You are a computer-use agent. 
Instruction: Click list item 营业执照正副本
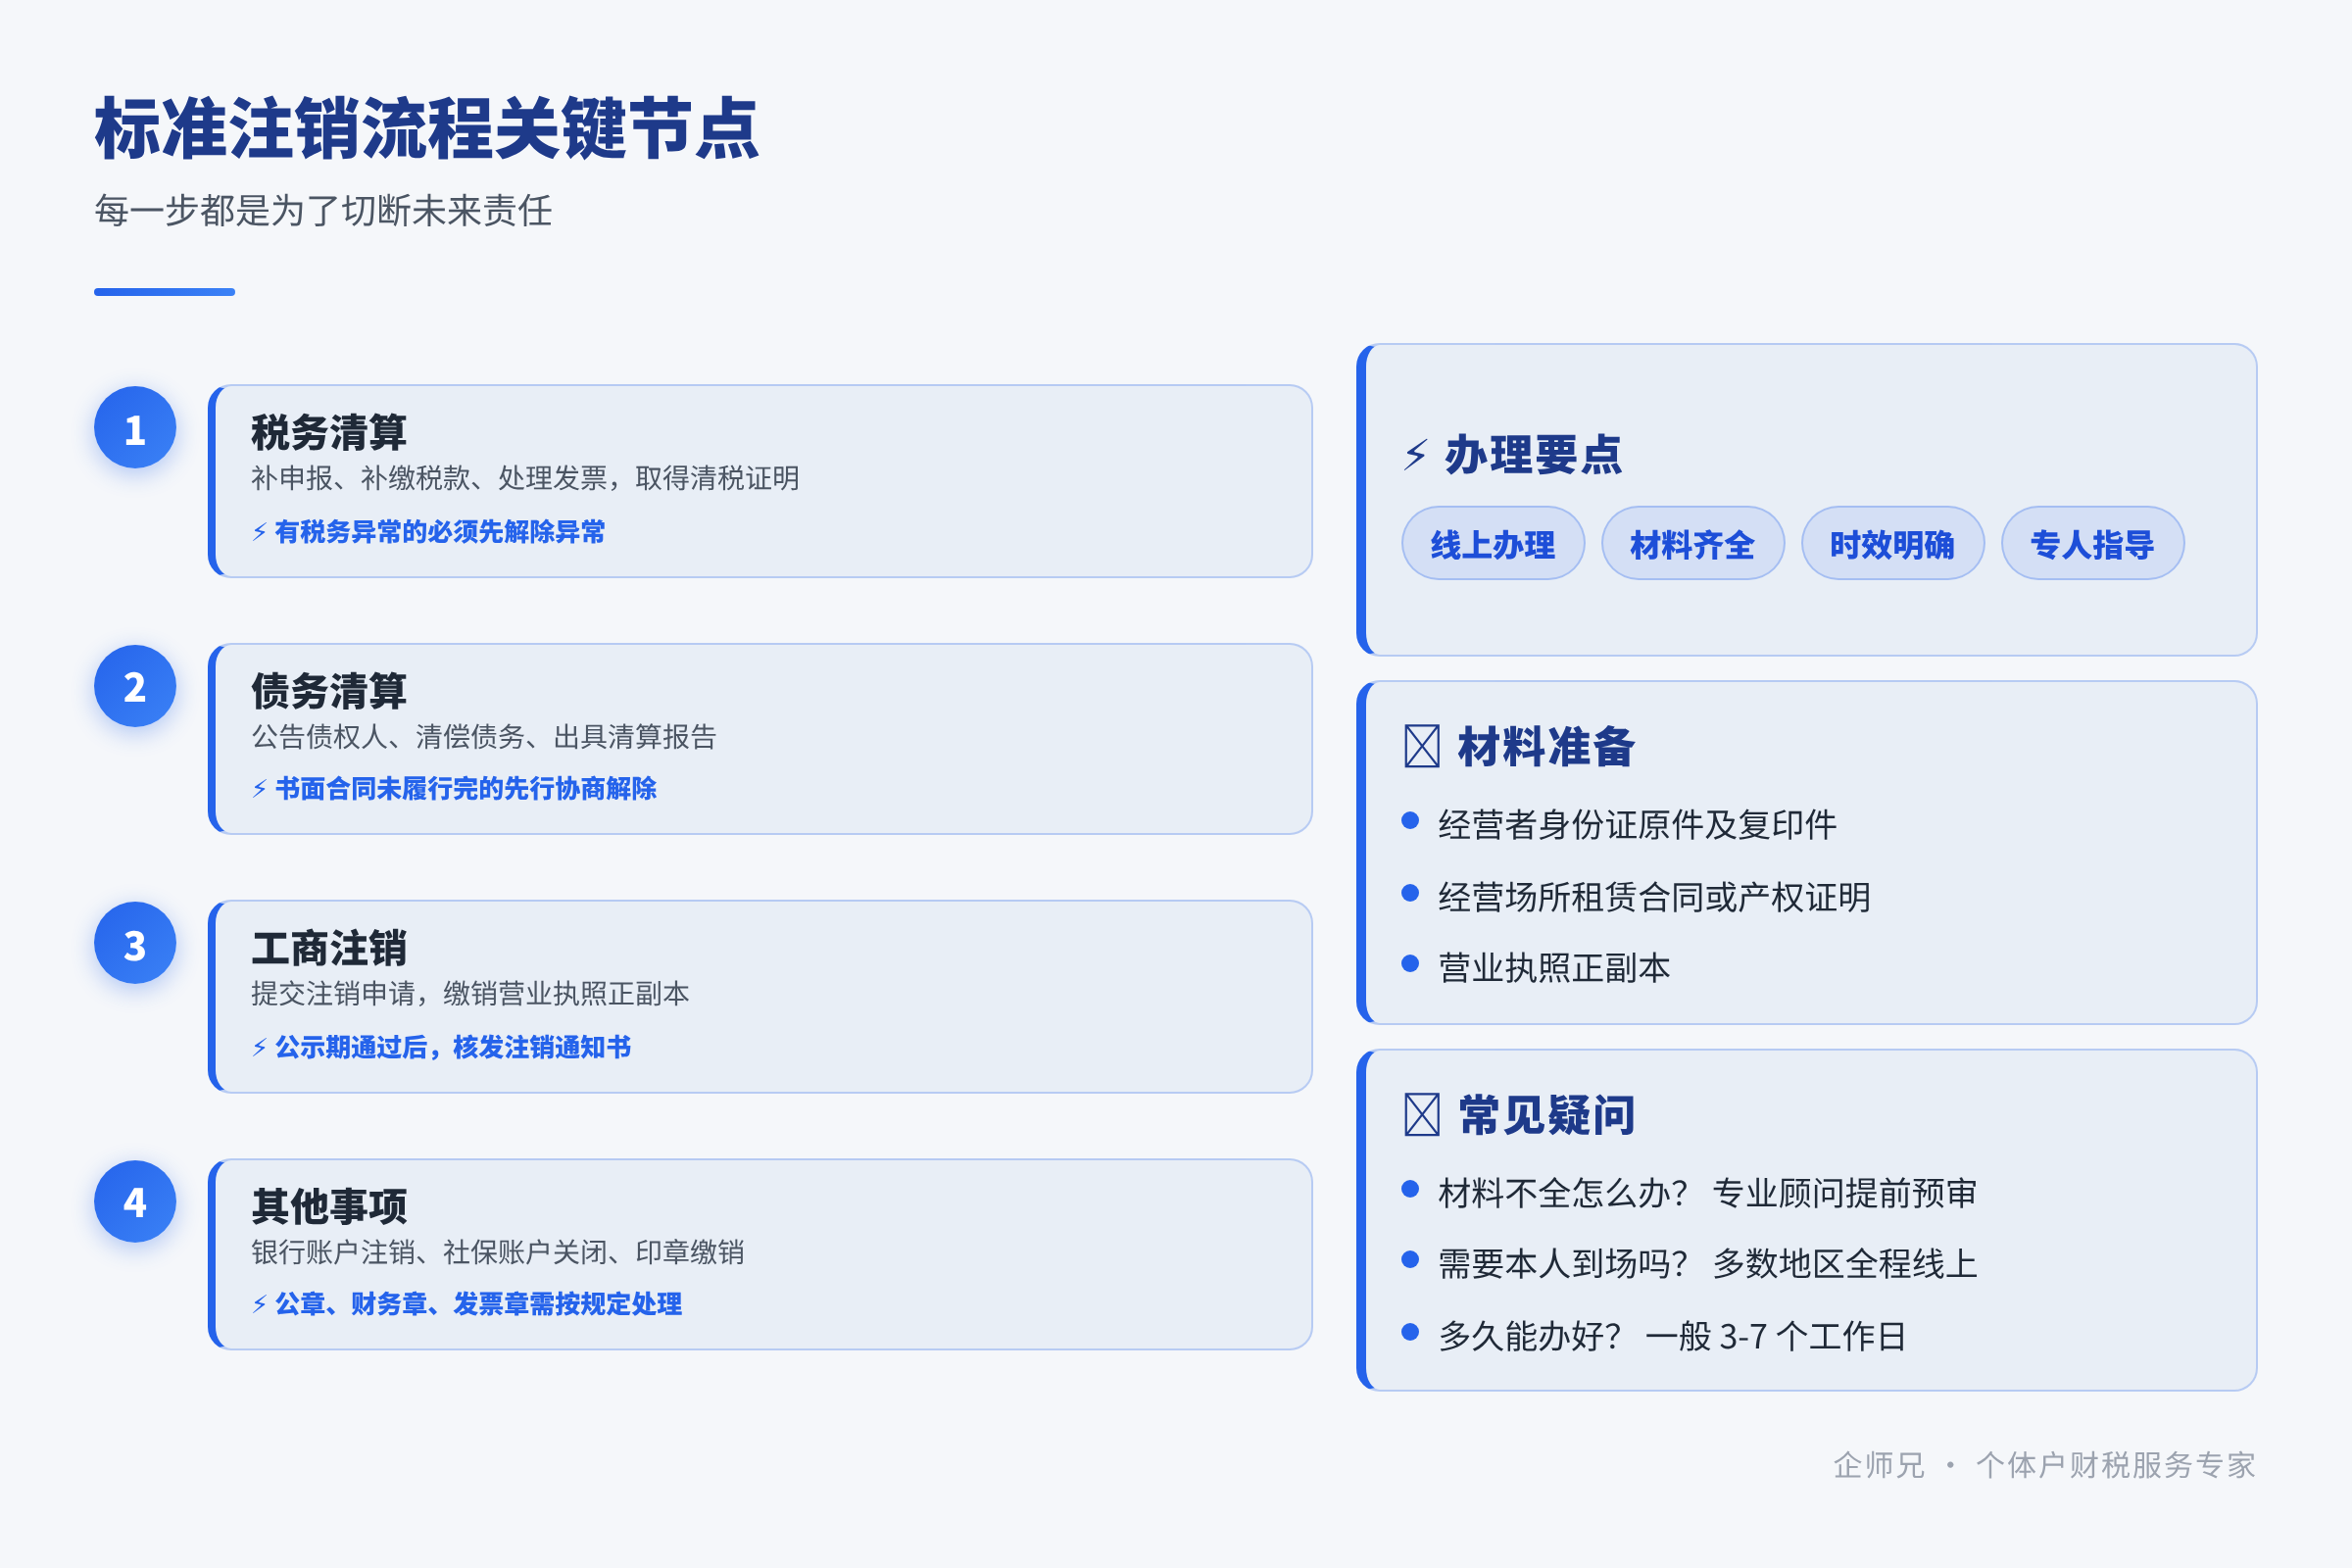[1554, 968]
